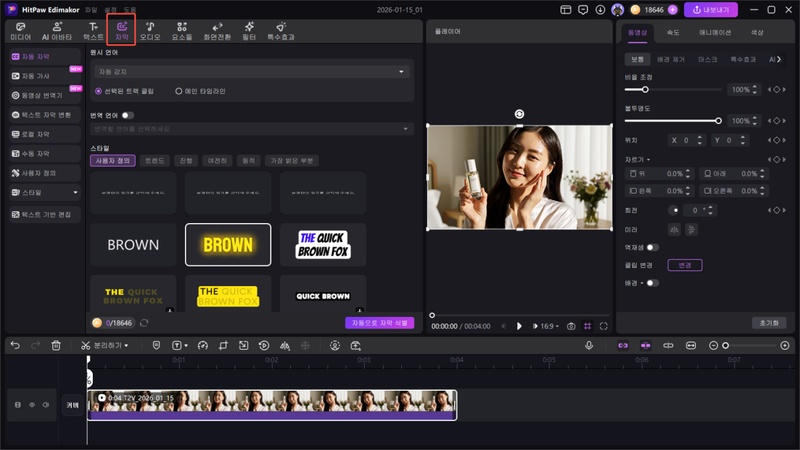Toggle the 번역 언어 translation switch
800x450 pixels.
click(128, 115)
